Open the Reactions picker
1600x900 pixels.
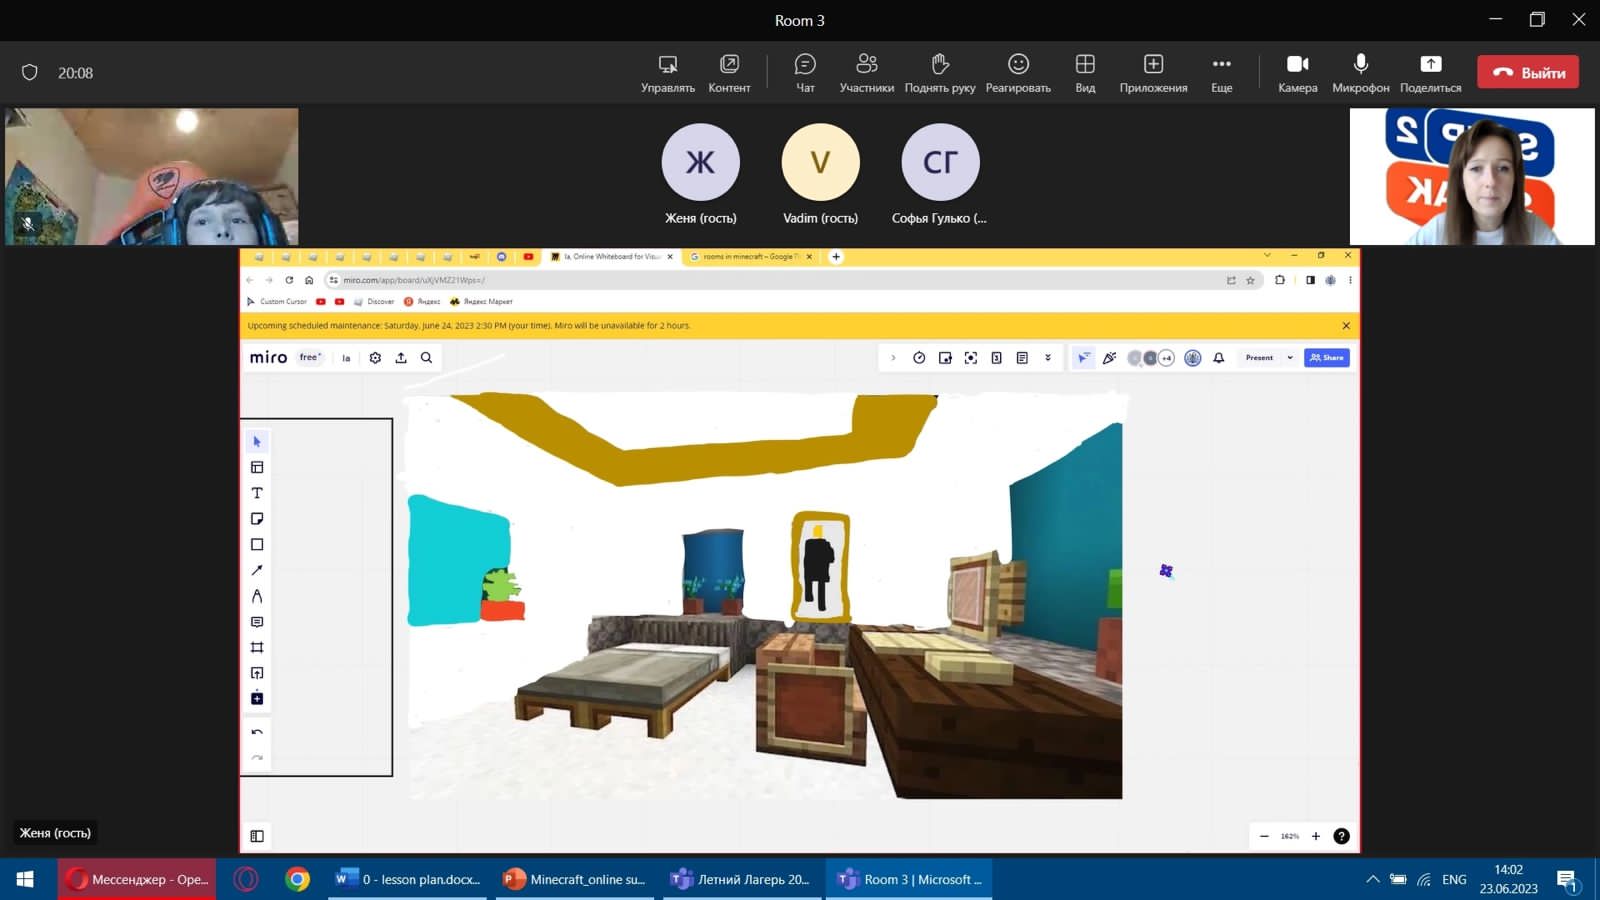(x=1017, y=73)
